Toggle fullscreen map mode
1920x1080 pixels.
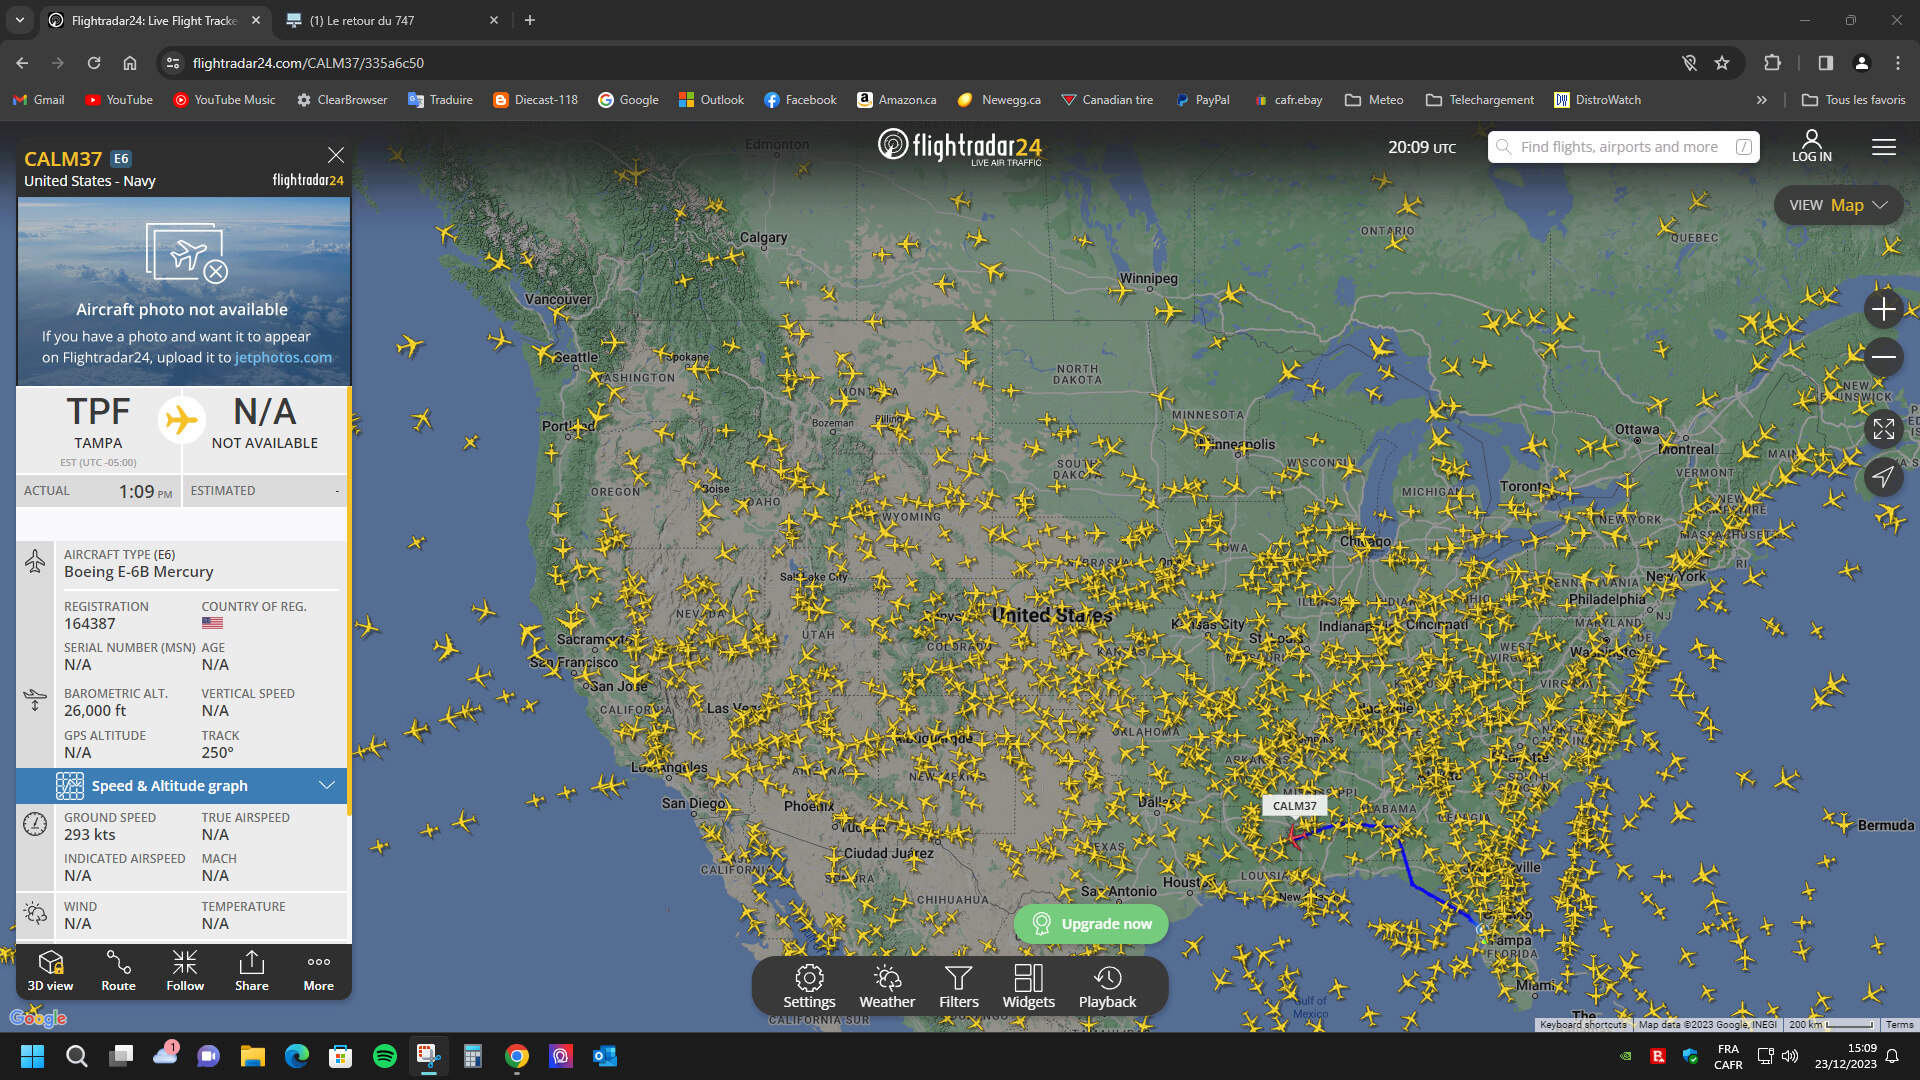[x=1883, y=429]
